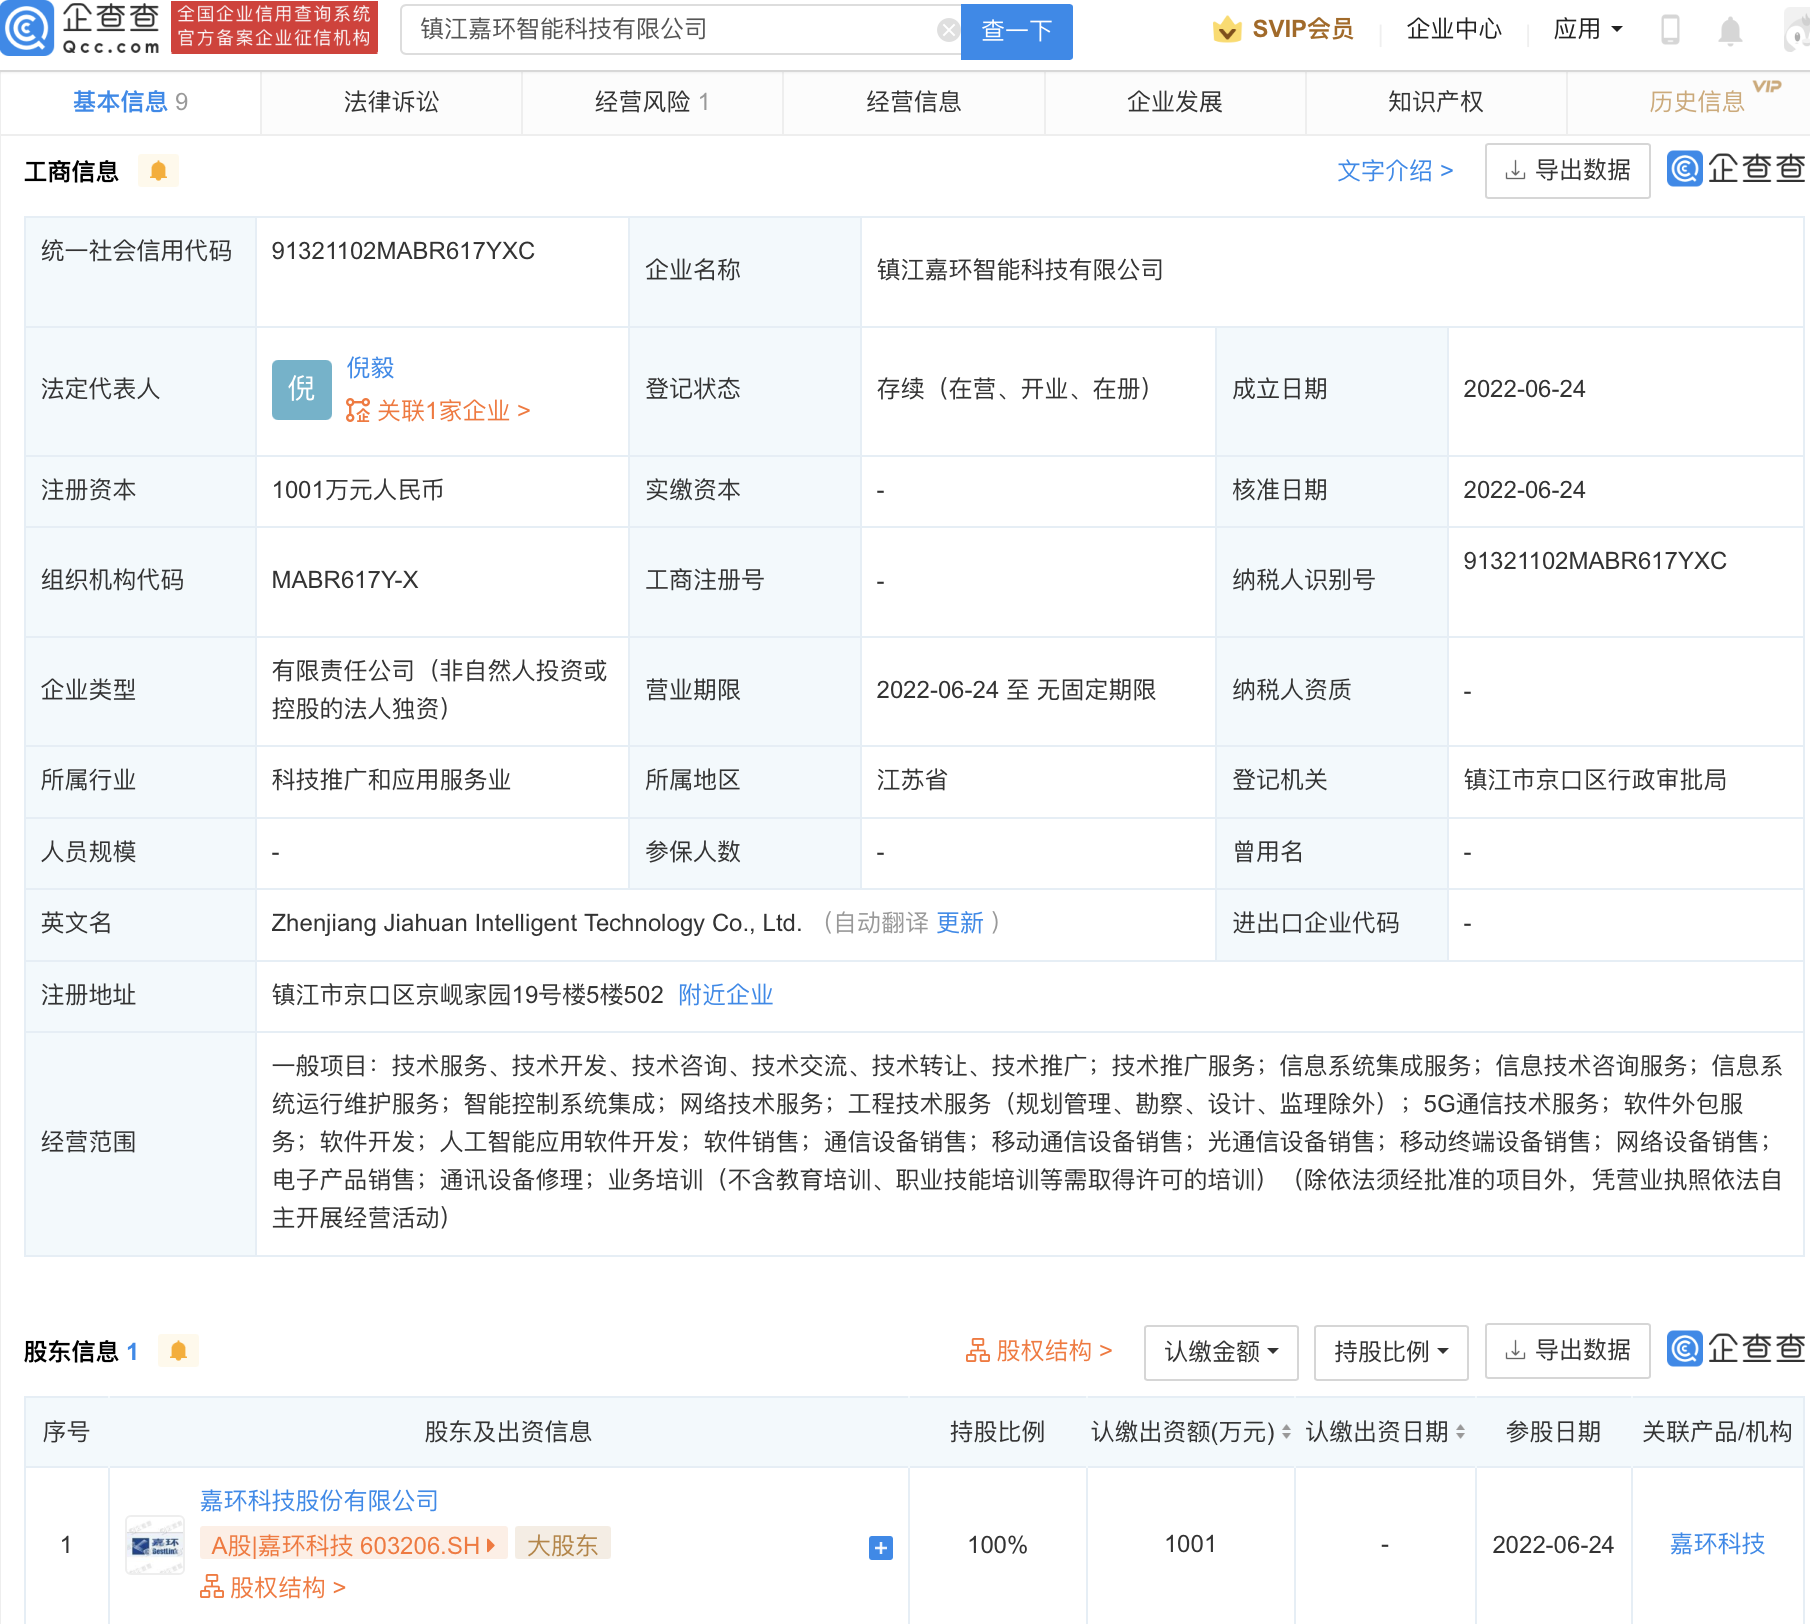Switch to the 知识产权 tab

[x=1434, y=101]
